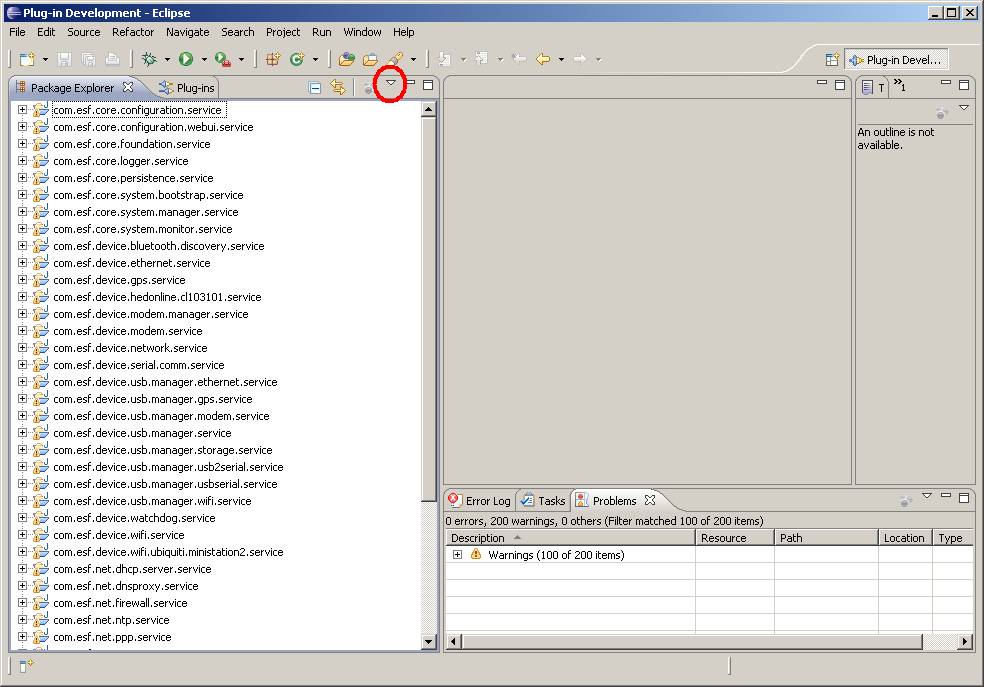Launch the green Run button
Image resolution: width=984 pixels, height=687 pixels.
pos(186,59)
